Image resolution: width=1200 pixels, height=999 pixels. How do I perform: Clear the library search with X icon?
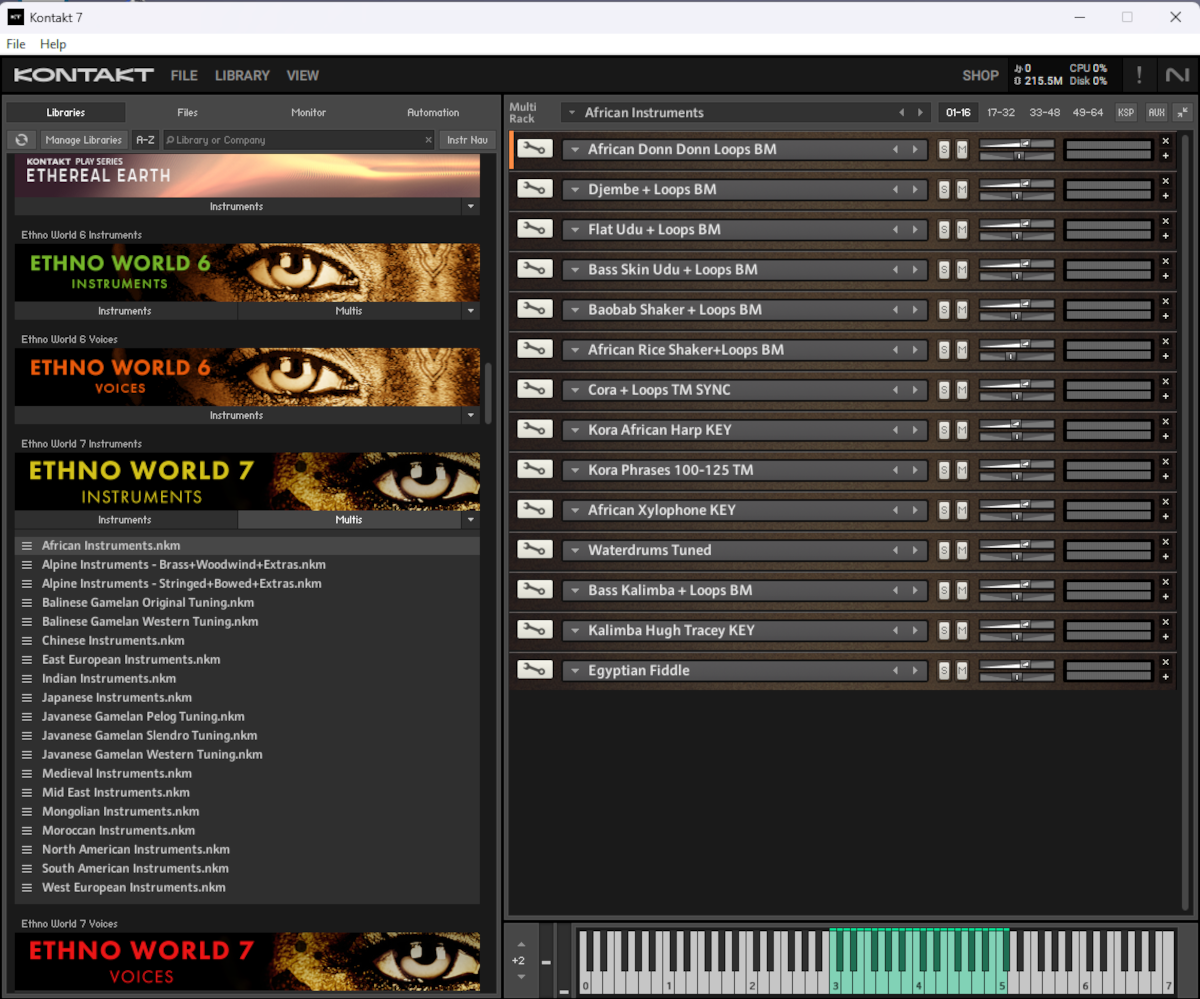pyautogui.click(x=429, y=140)
